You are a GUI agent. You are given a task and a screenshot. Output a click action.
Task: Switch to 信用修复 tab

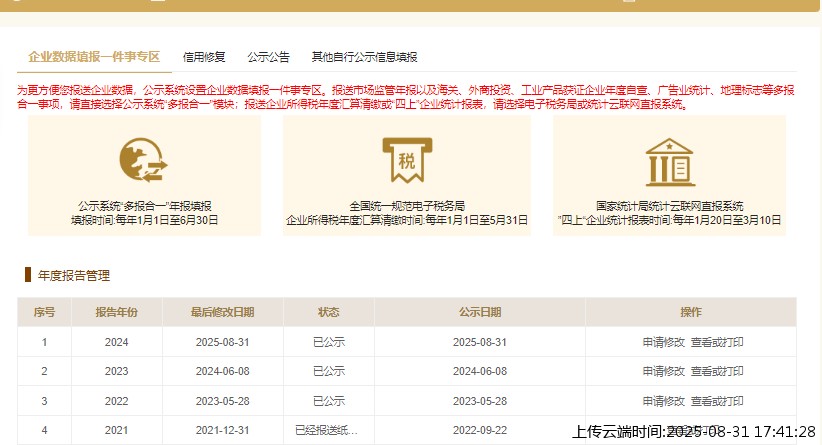[204, 57]
